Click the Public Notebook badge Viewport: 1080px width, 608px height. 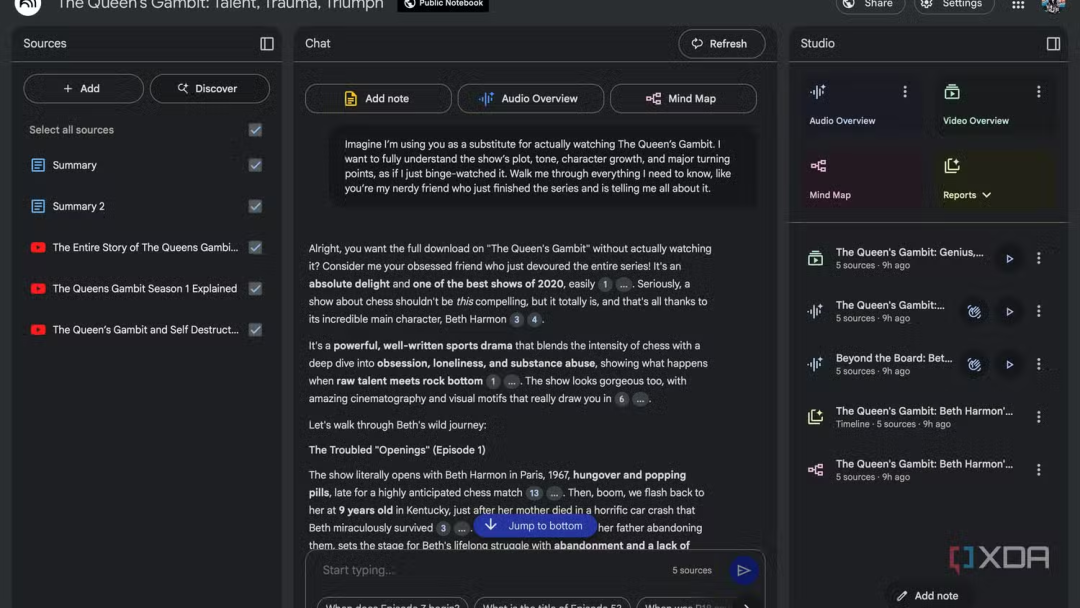(x=443, y=5)
